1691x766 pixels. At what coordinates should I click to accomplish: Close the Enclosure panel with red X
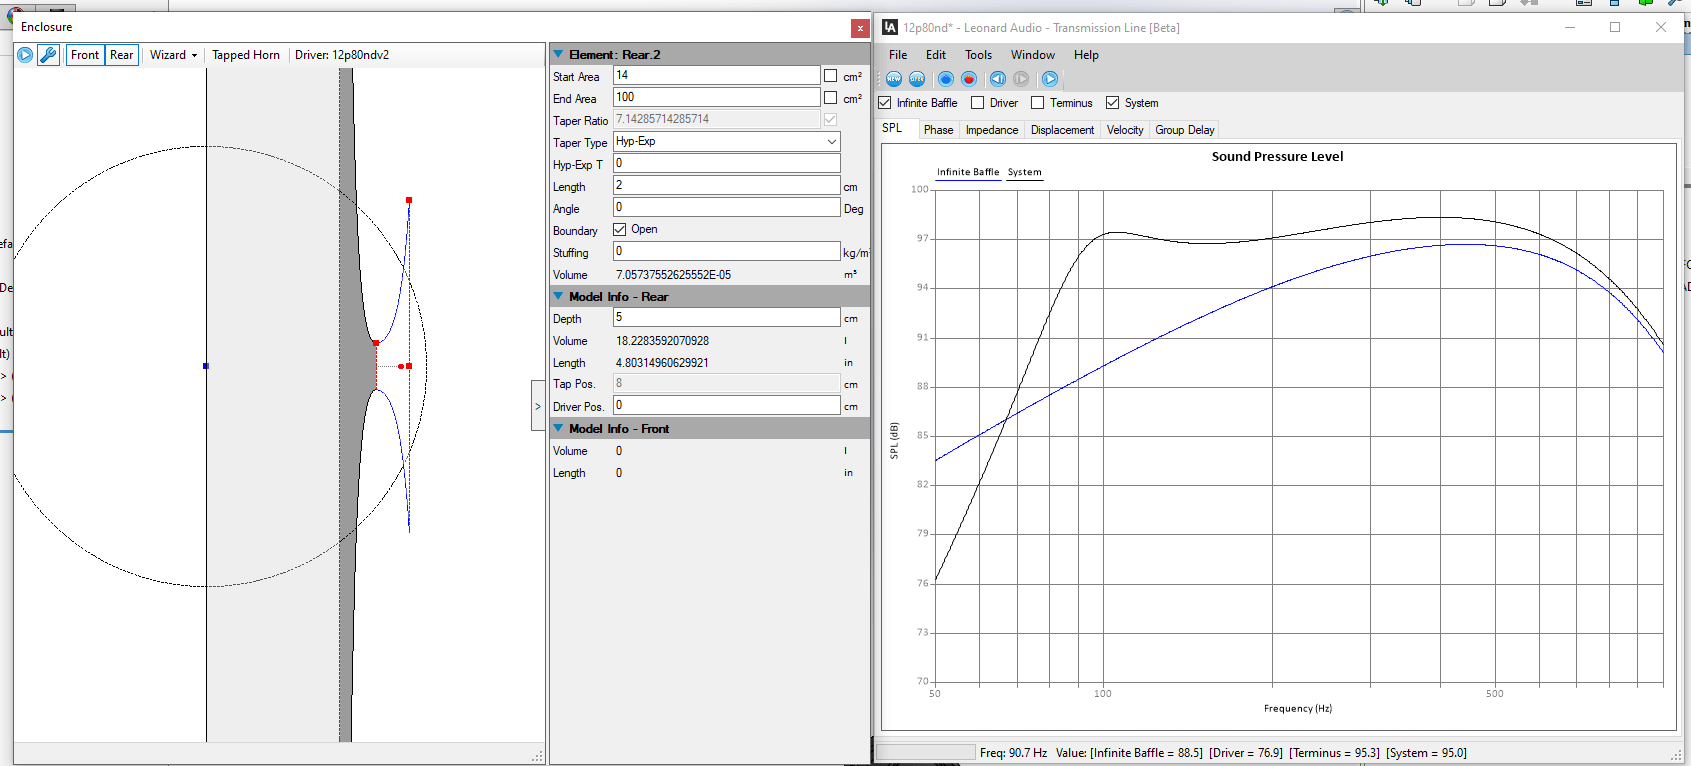(x=860, y=28)
